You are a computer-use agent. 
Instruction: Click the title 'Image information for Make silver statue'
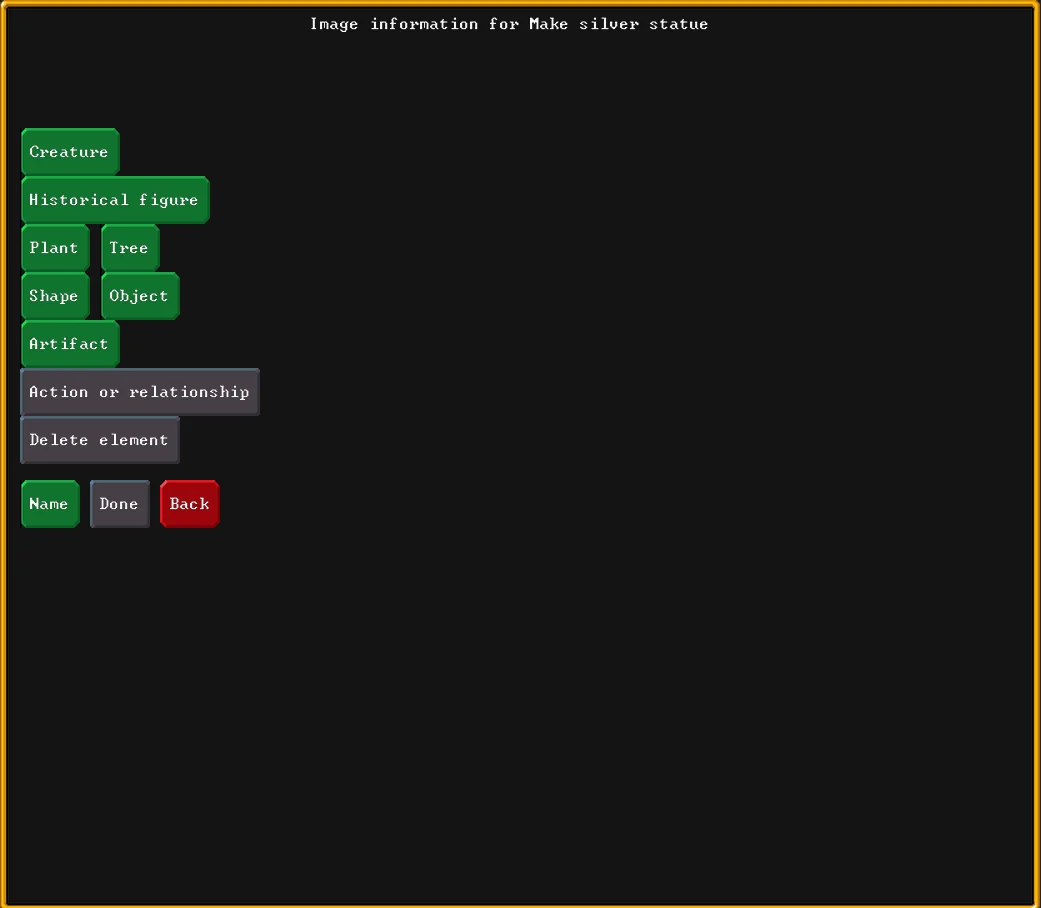pyautogui.click(x=509, y=25)
